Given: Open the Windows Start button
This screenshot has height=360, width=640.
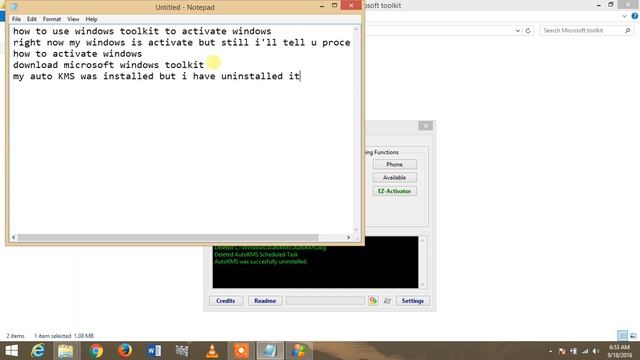Looking at the screenshot, I should [x=11, y=351].
